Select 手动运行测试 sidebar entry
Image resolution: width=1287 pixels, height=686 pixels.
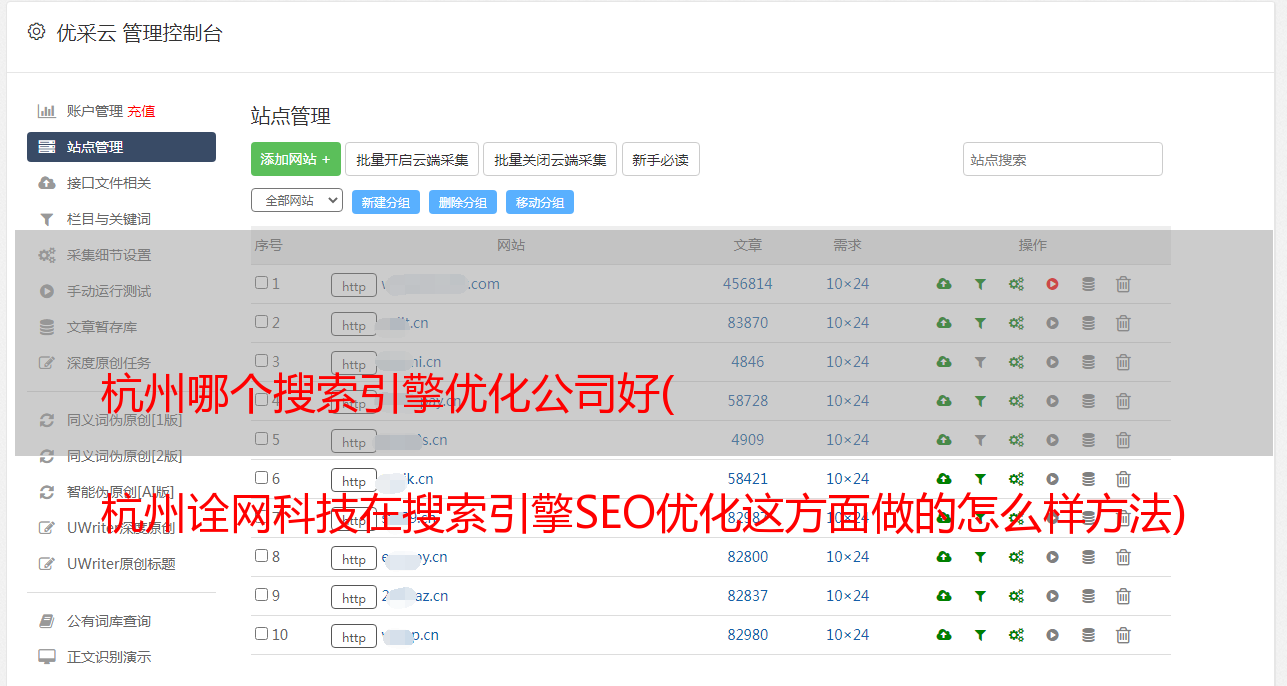point(109,291)
